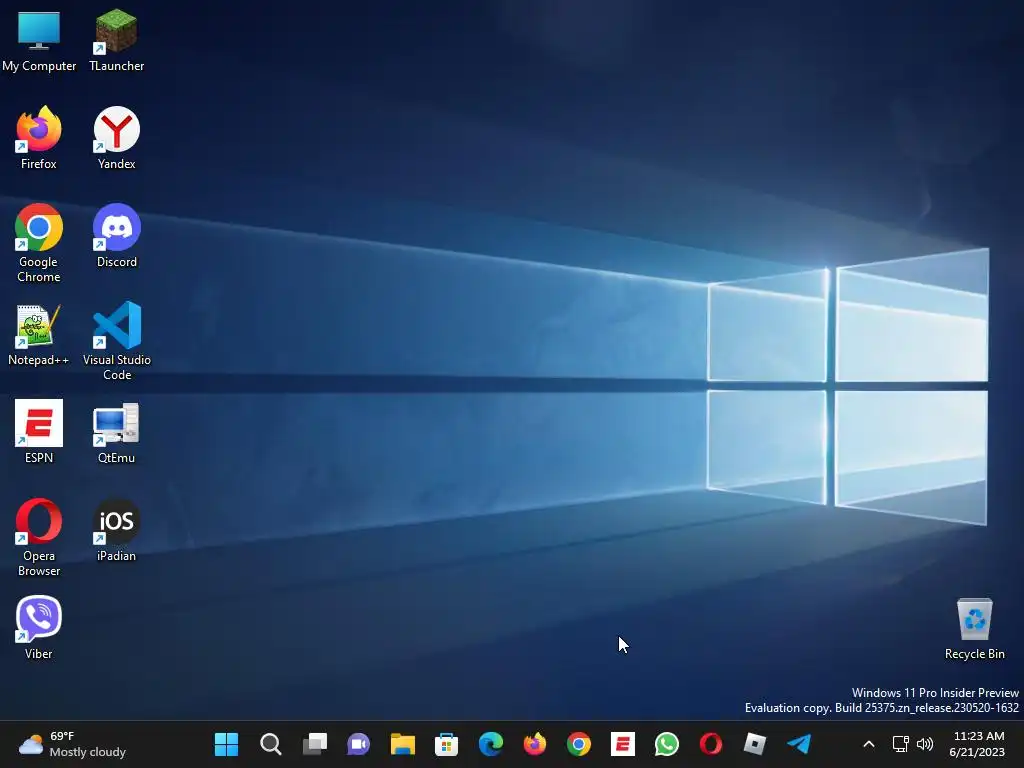Open the Chat app on the taskbar
1024x768 pixels.
point(359,744)
